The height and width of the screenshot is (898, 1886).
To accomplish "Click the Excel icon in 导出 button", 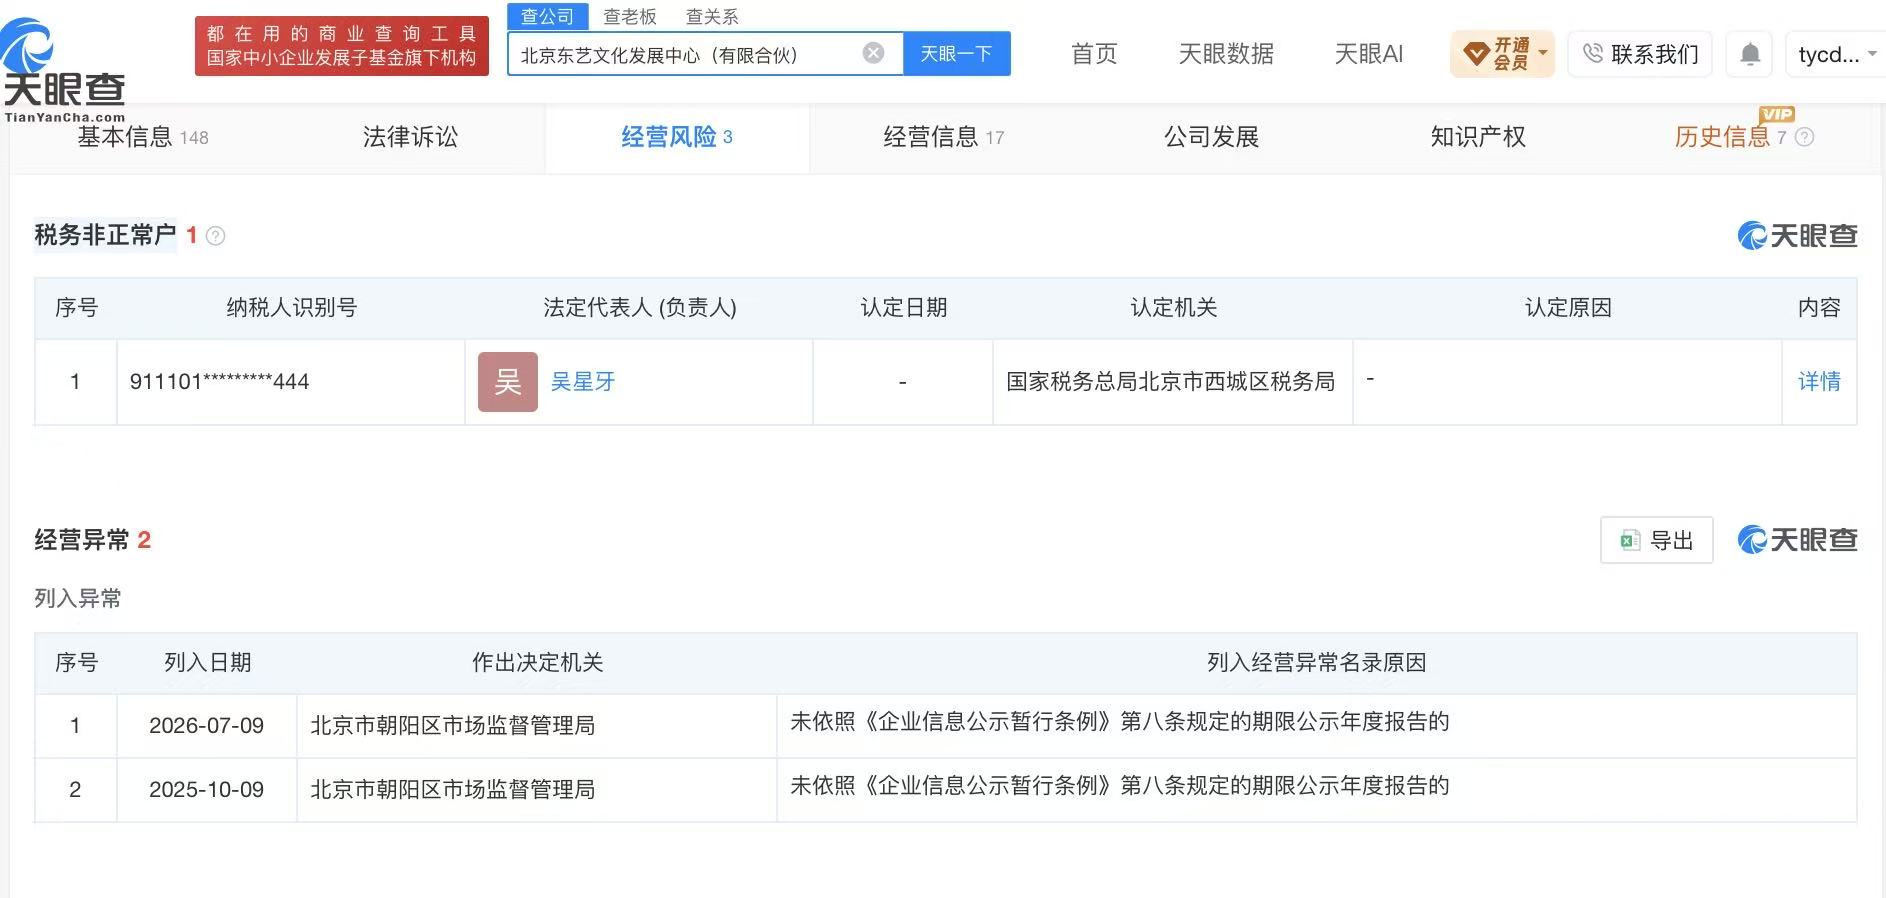I will [x=1630, y=540].
